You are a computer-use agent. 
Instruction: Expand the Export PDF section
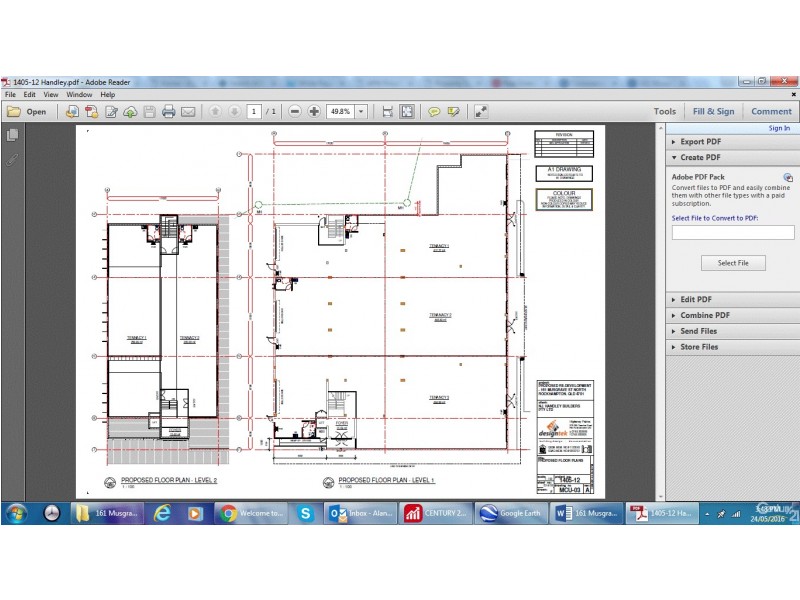coord(700,142)
